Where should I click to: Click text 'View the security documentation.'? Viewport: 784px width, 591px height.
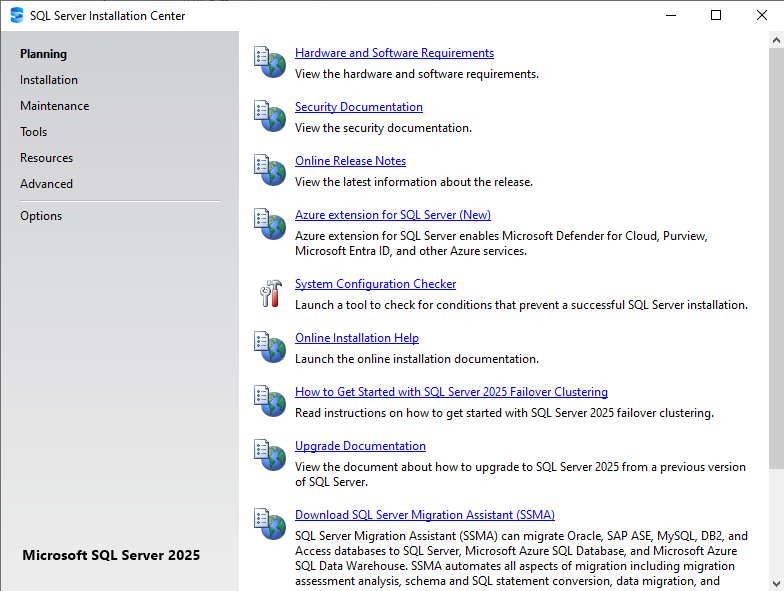coord(383,128)
